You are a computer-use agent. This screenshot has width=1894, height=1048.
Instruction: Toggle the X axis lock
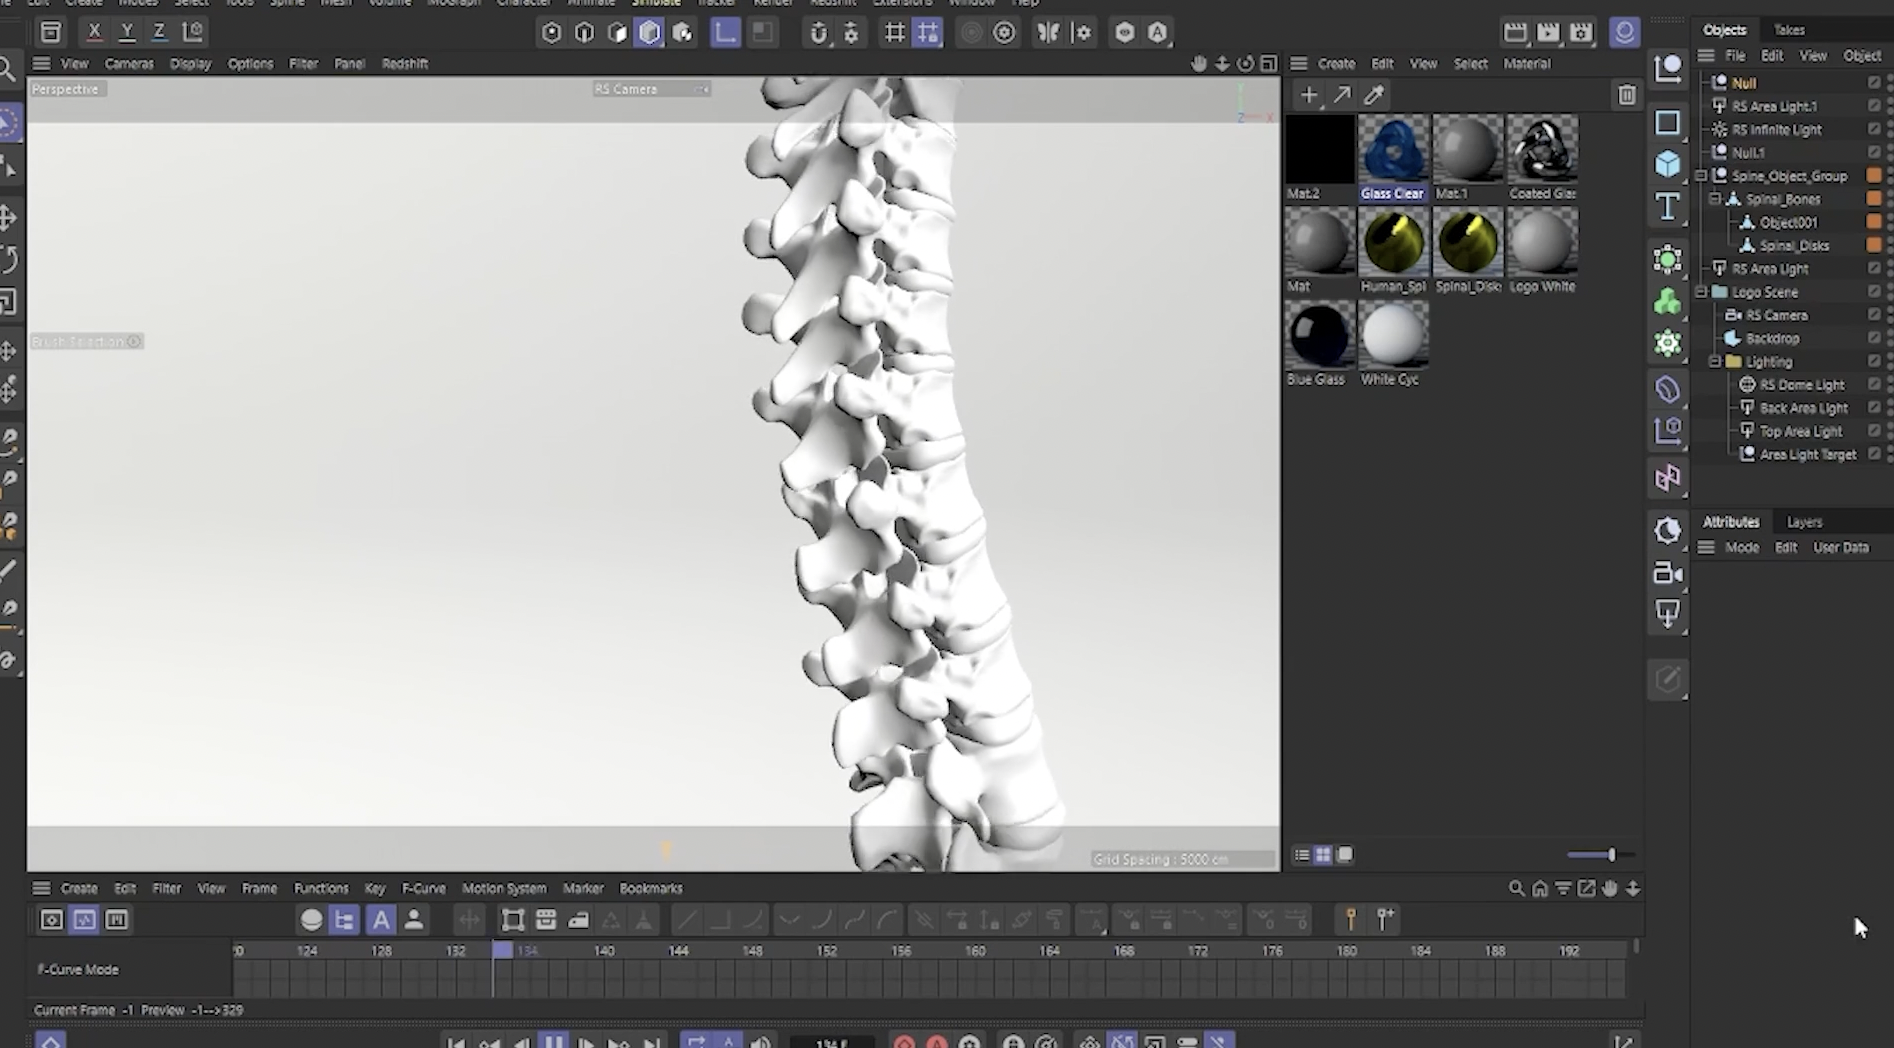[x=94, y=32]
